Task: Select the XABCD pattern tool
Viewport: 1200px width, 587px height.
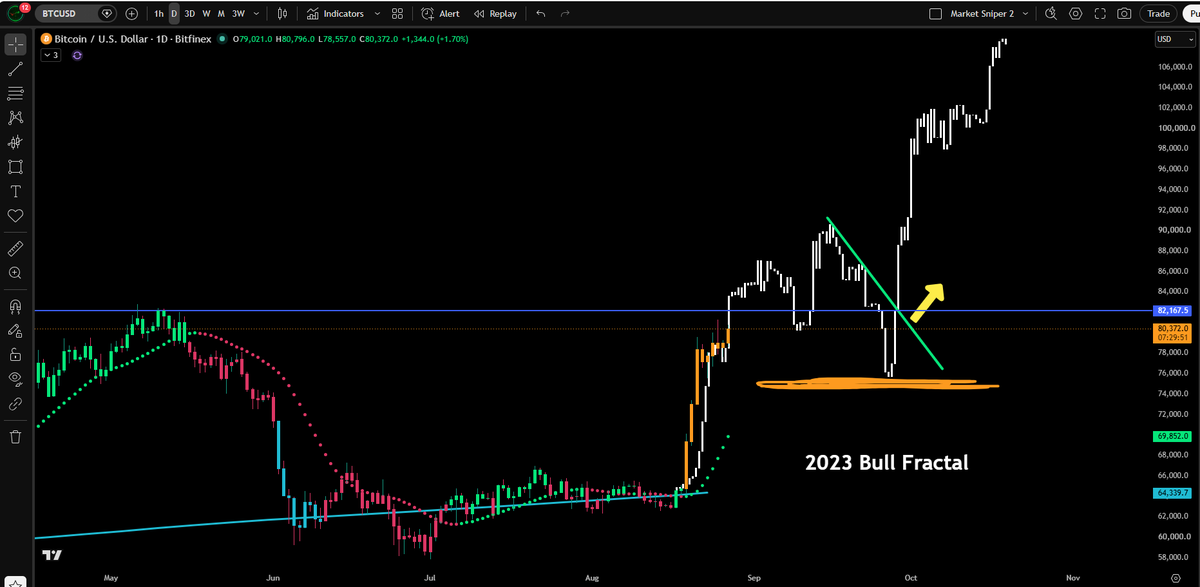Action: coord(16,118)
